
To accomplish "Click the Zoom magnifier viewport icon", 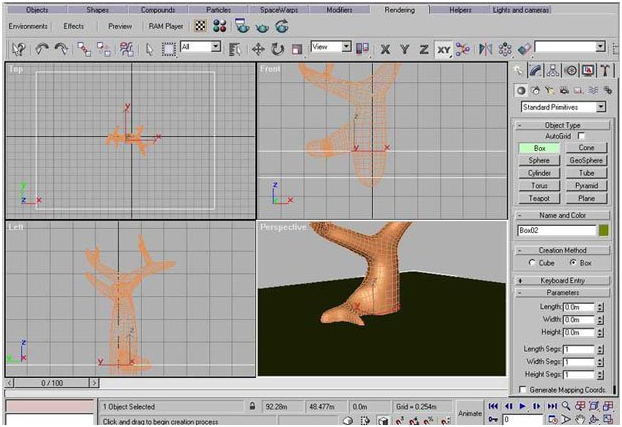I will pos(566,406).
